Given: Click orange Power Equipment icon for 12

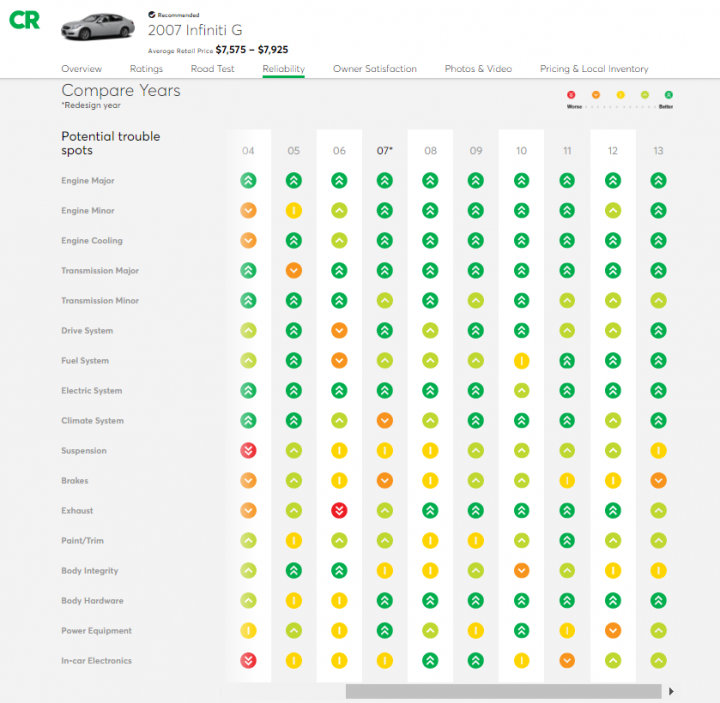Looking at the screenshot, I should coord(613,630).
